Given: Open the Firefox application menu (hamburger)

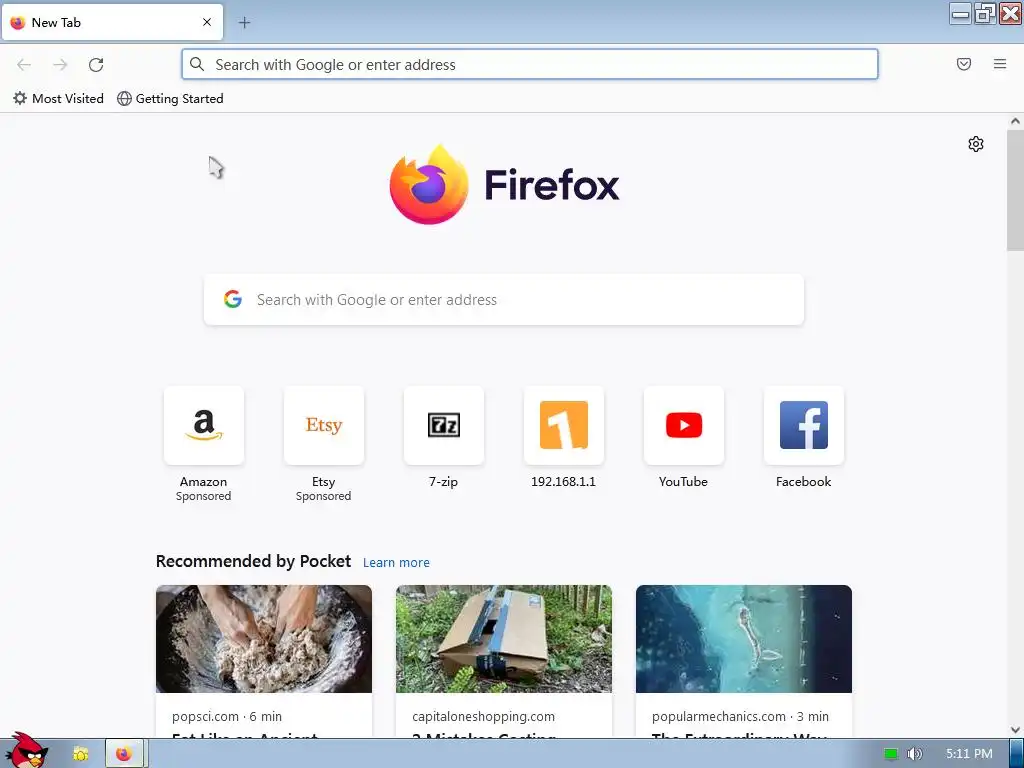Looking at the screenshot, I should click(1000, 64).
